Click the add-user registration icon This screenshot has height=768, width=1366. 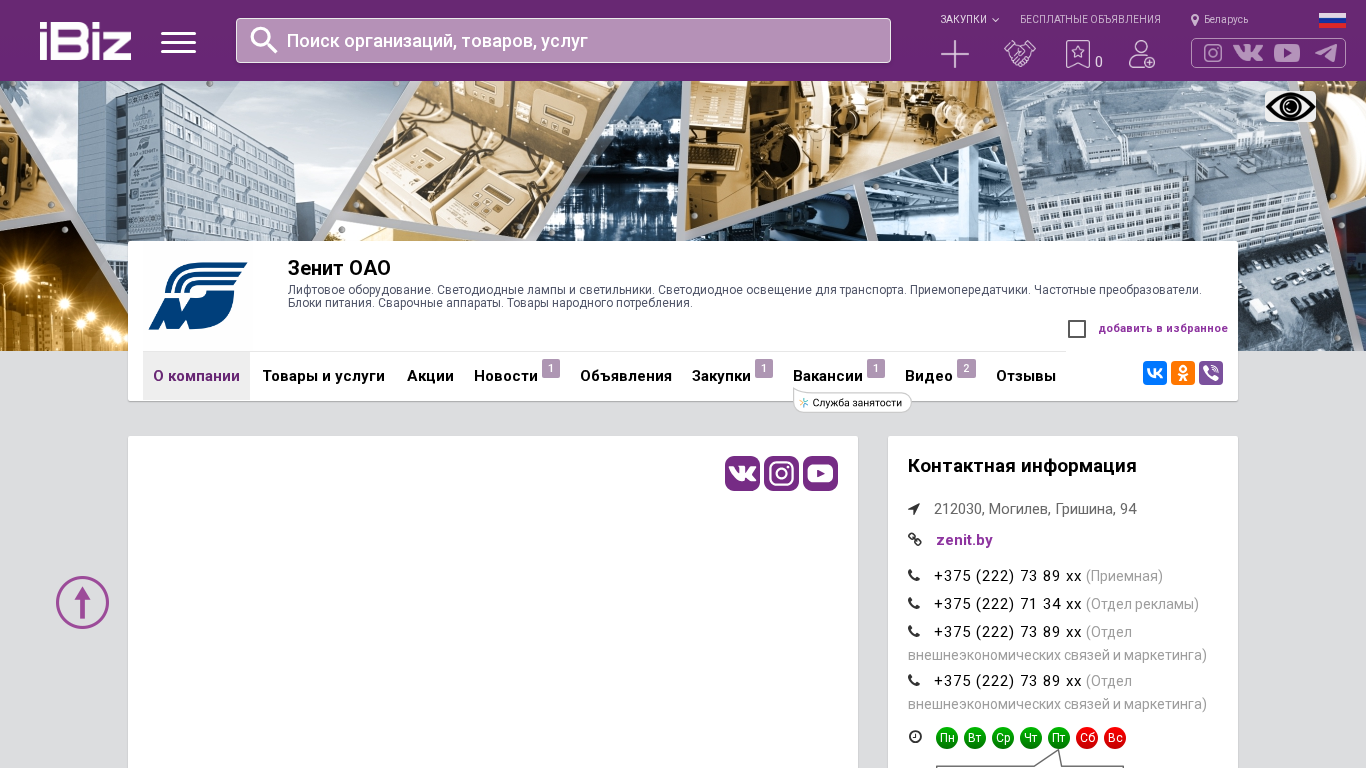click(1142, 54)
